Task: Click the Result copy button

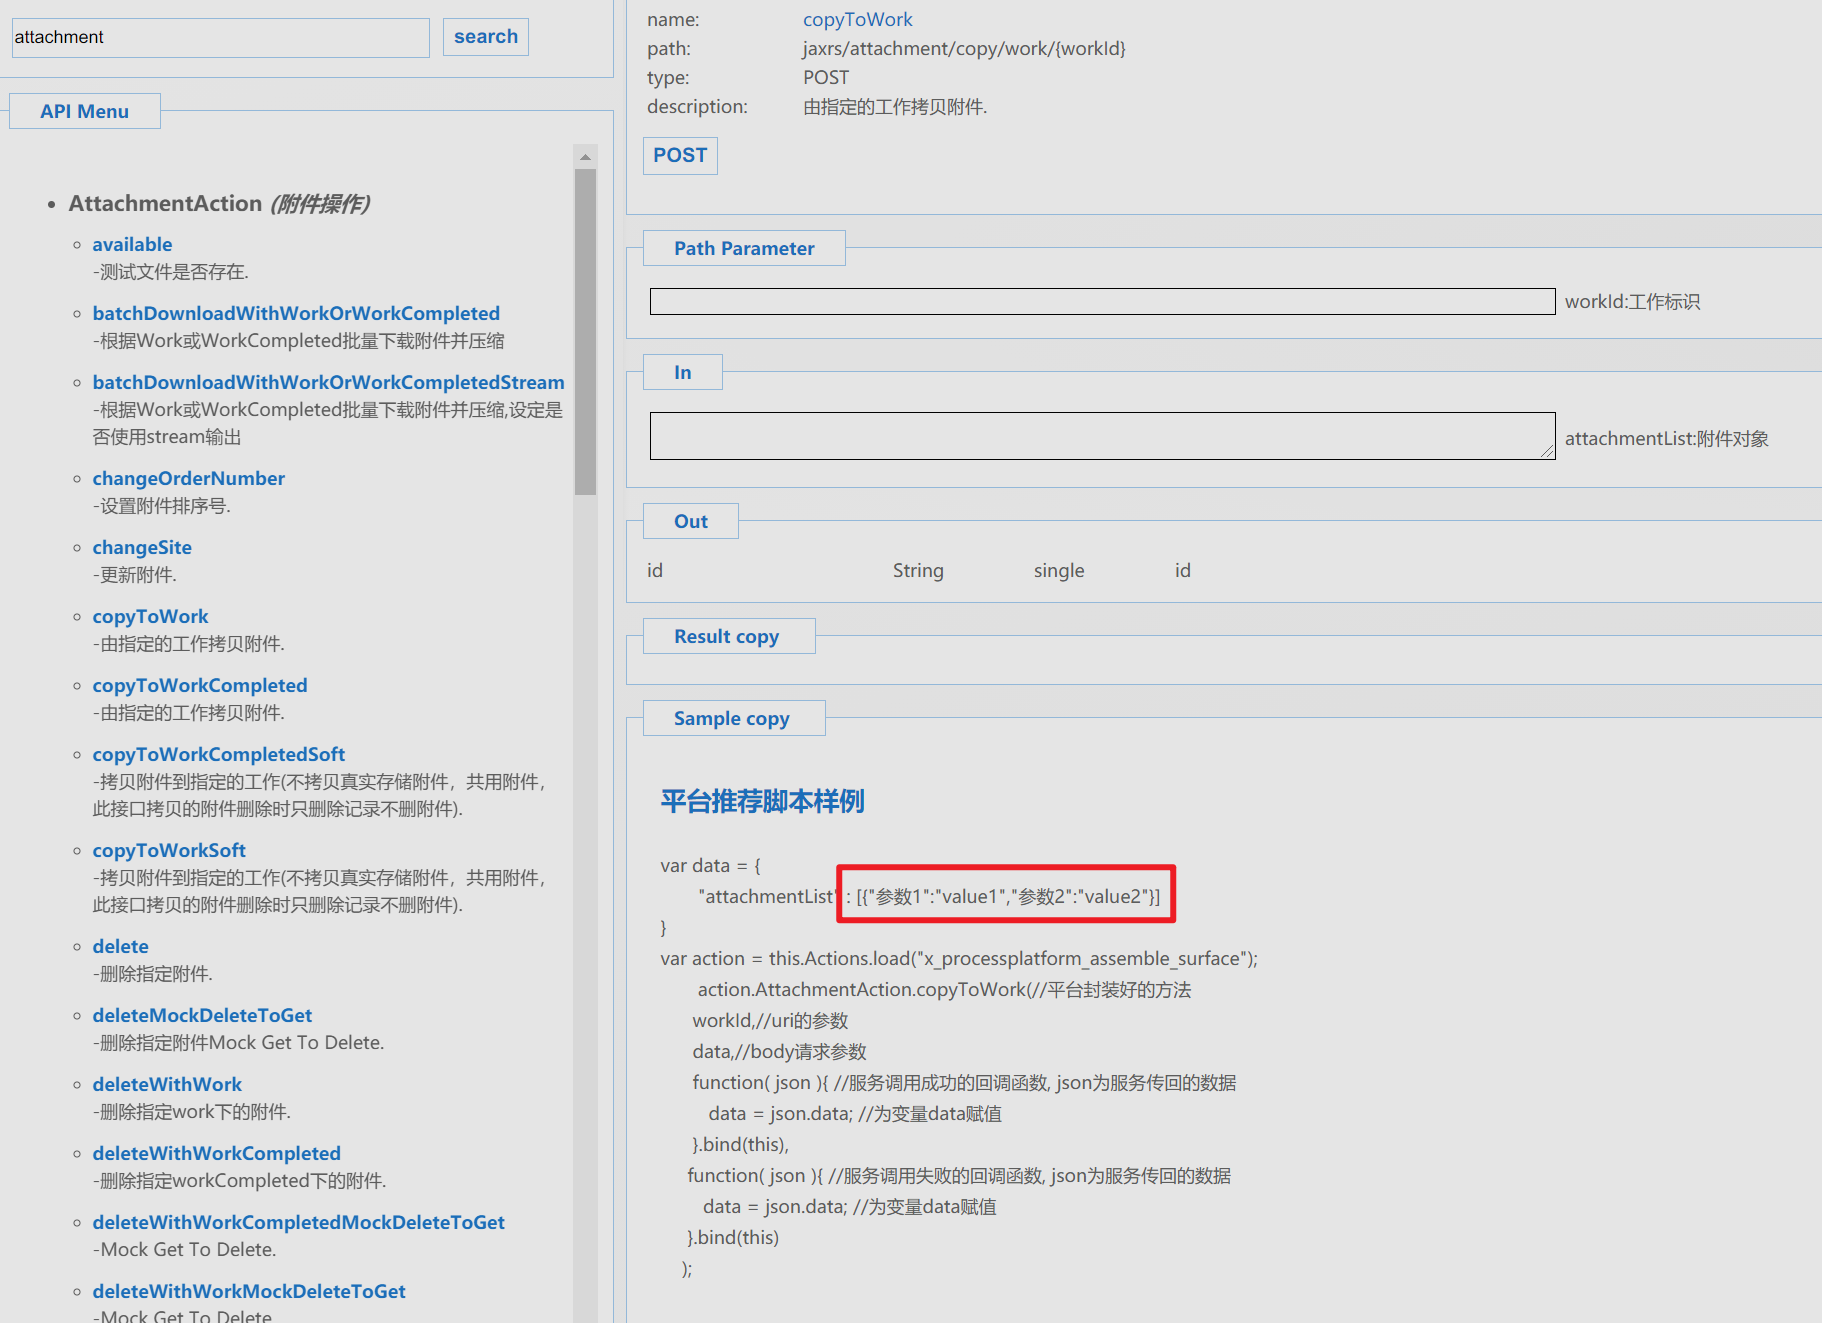Action: click(728, 636)
